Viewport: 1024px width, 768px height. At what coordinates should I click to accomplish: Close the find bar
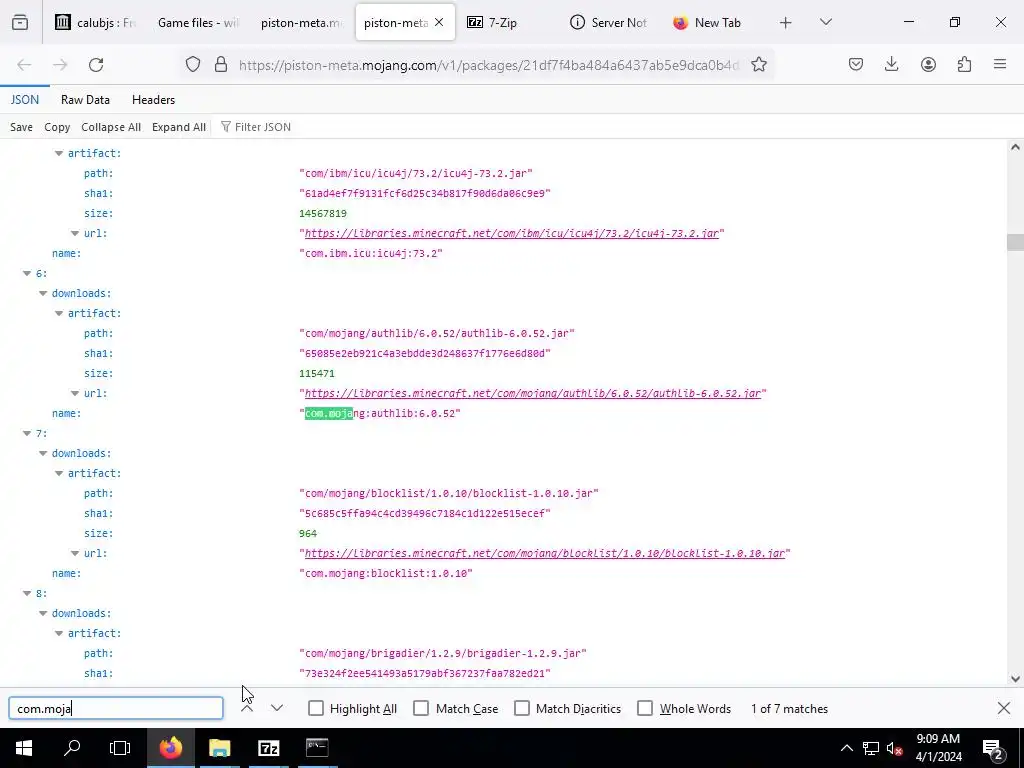pos(1004,709)
